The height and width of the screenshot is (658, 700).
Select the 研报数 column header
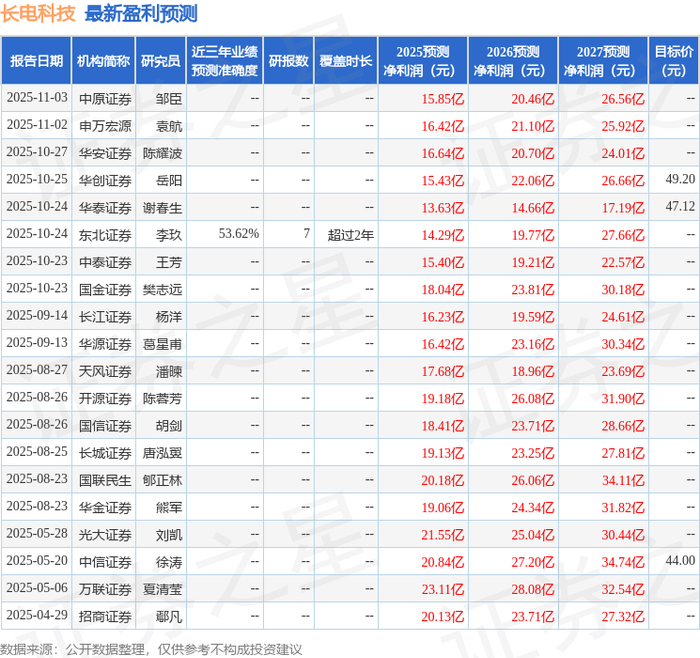(x=289, y=61)
